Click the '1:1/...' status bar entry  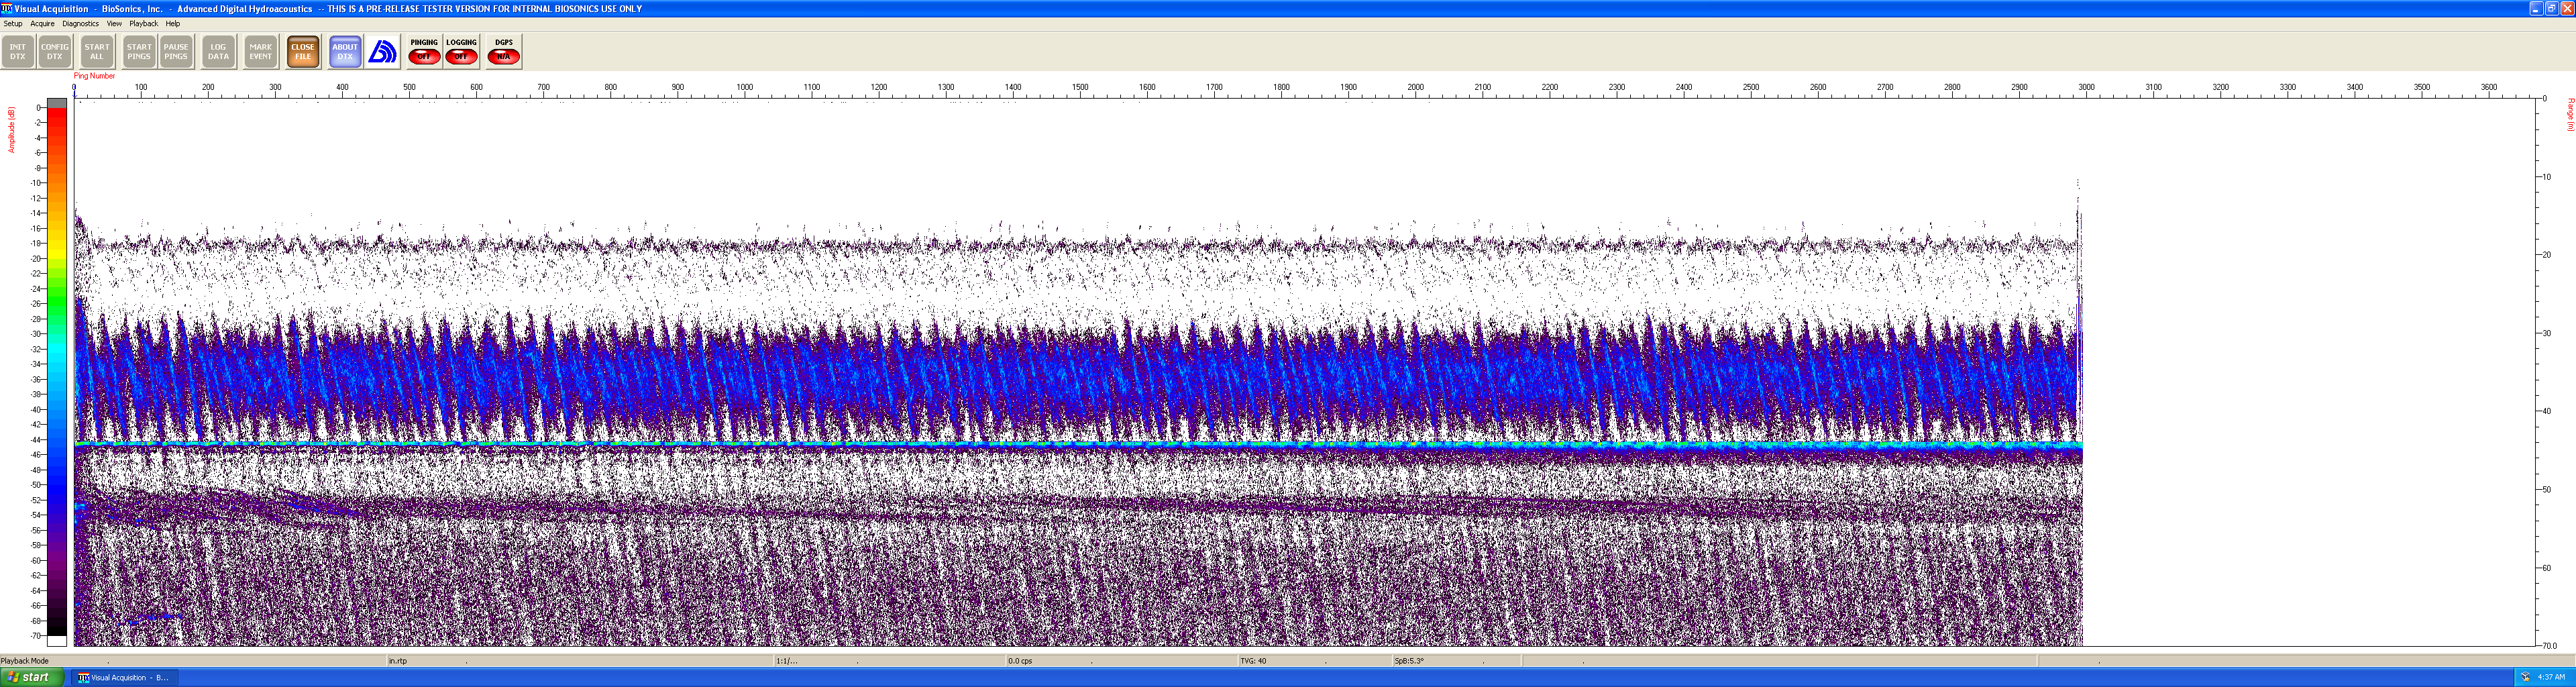[787, 661]
